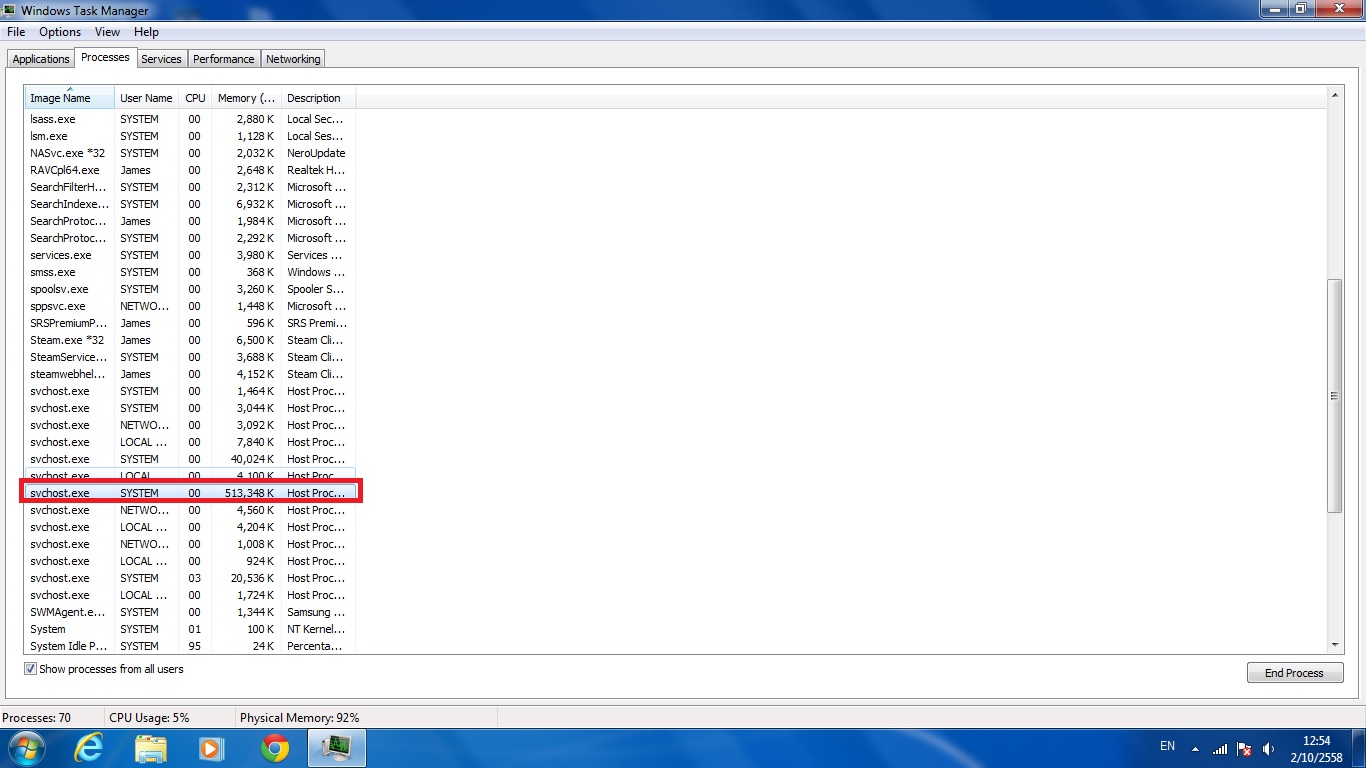Open Windows Media Player taskbar icon
The image size is (1366, 768).
tap(210, 748)
